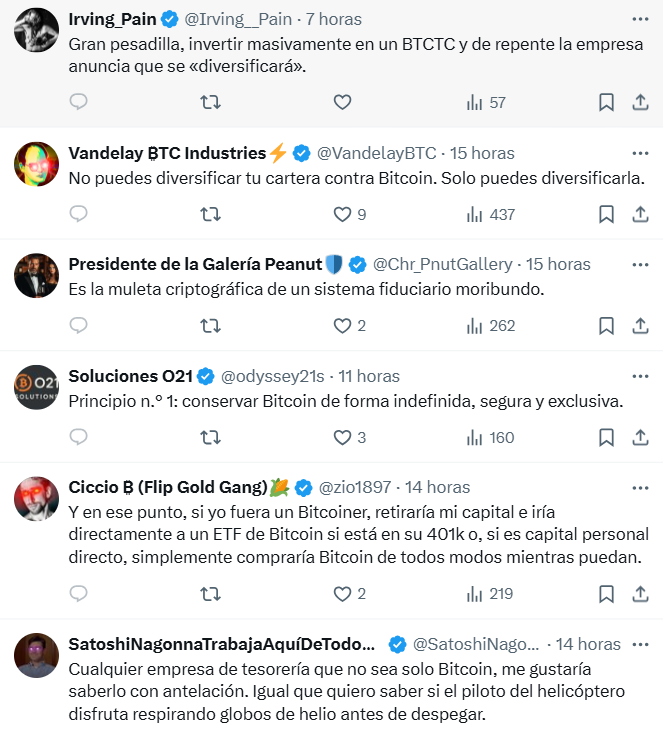Open more options for Irving_Pain's tweet

[640, 19]
